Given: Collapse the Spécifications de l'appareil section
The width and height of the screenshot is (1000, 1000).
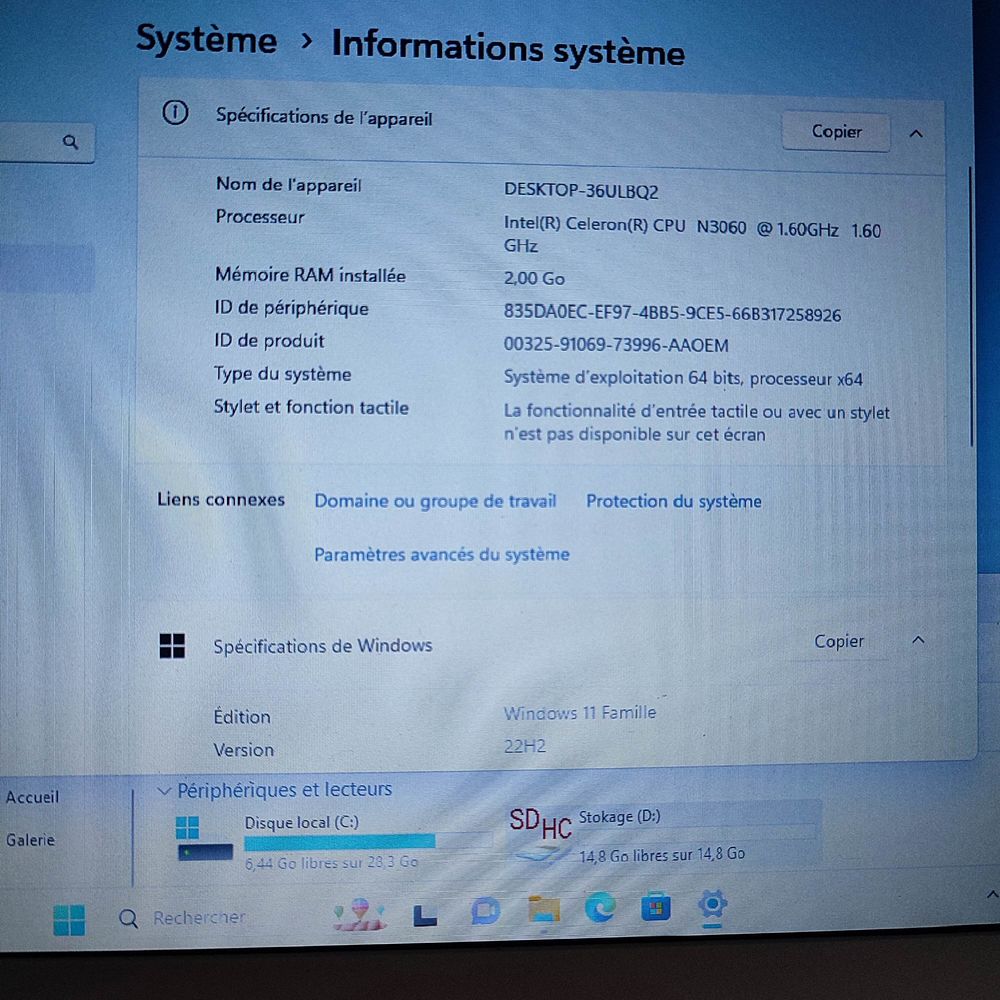Looking at the screenshot, I should 917,132.
